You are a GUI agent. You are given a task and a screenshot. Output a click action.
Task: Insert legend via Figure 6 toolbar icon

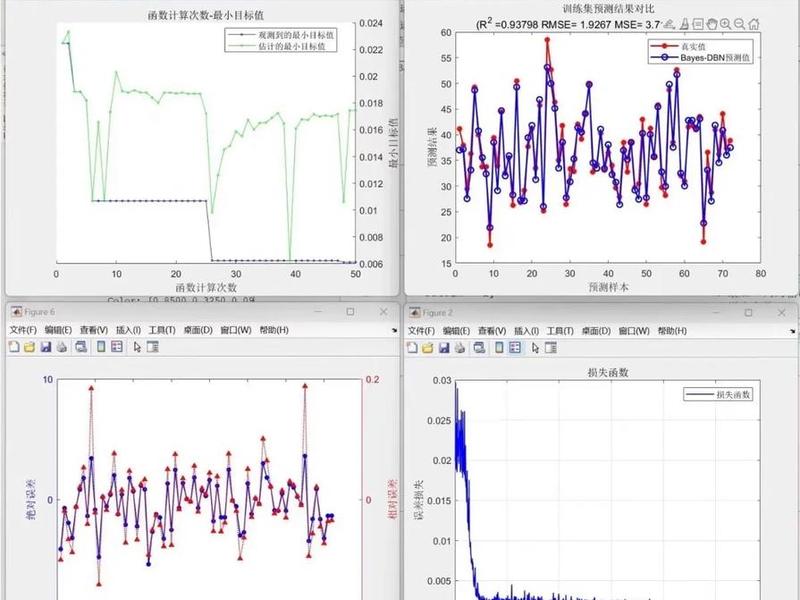point(117,347)
